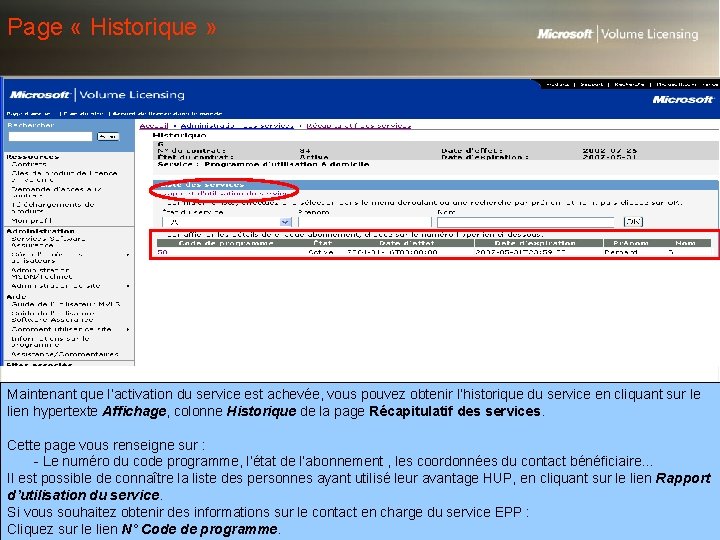The width and height of the screenshot is (720, 540).
Task: Open program code 50 in the table
Action: pos(162,252)
